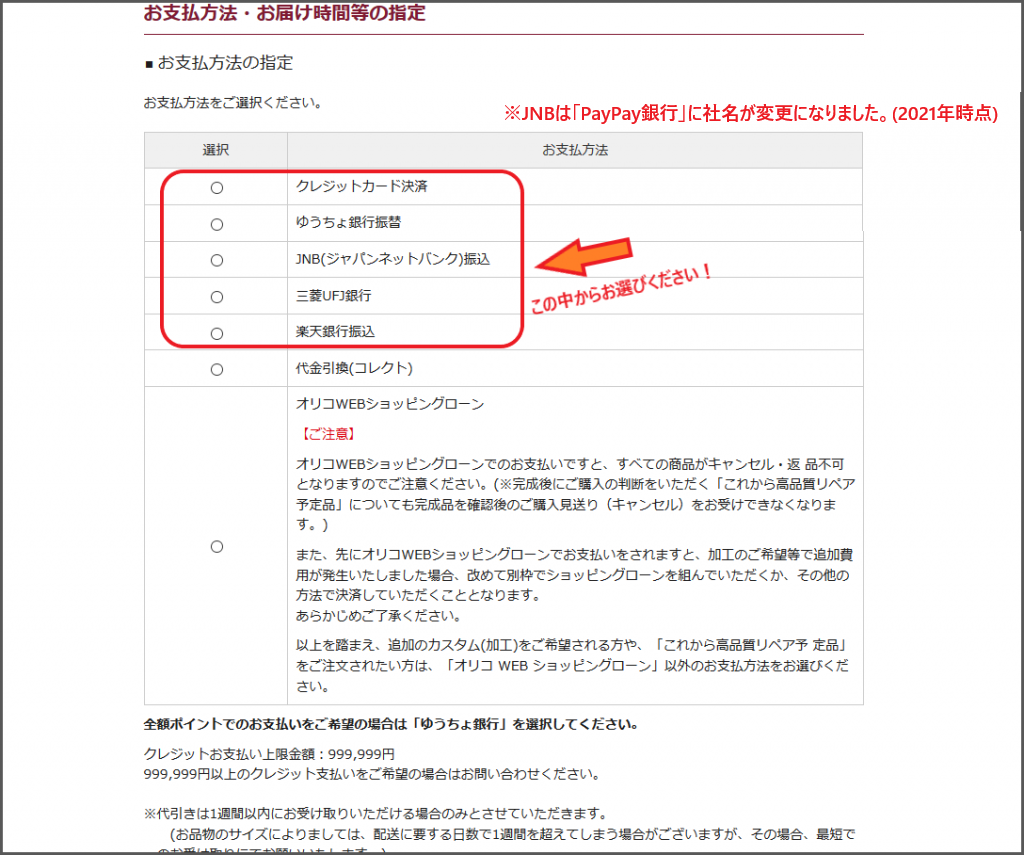Image resolution: width=1024 pixels, height=855 pixels.
Task: Click the 999,999円以上のクレジット支払い inquiry line
Action: pyautogui.click(x=372, y=775)
